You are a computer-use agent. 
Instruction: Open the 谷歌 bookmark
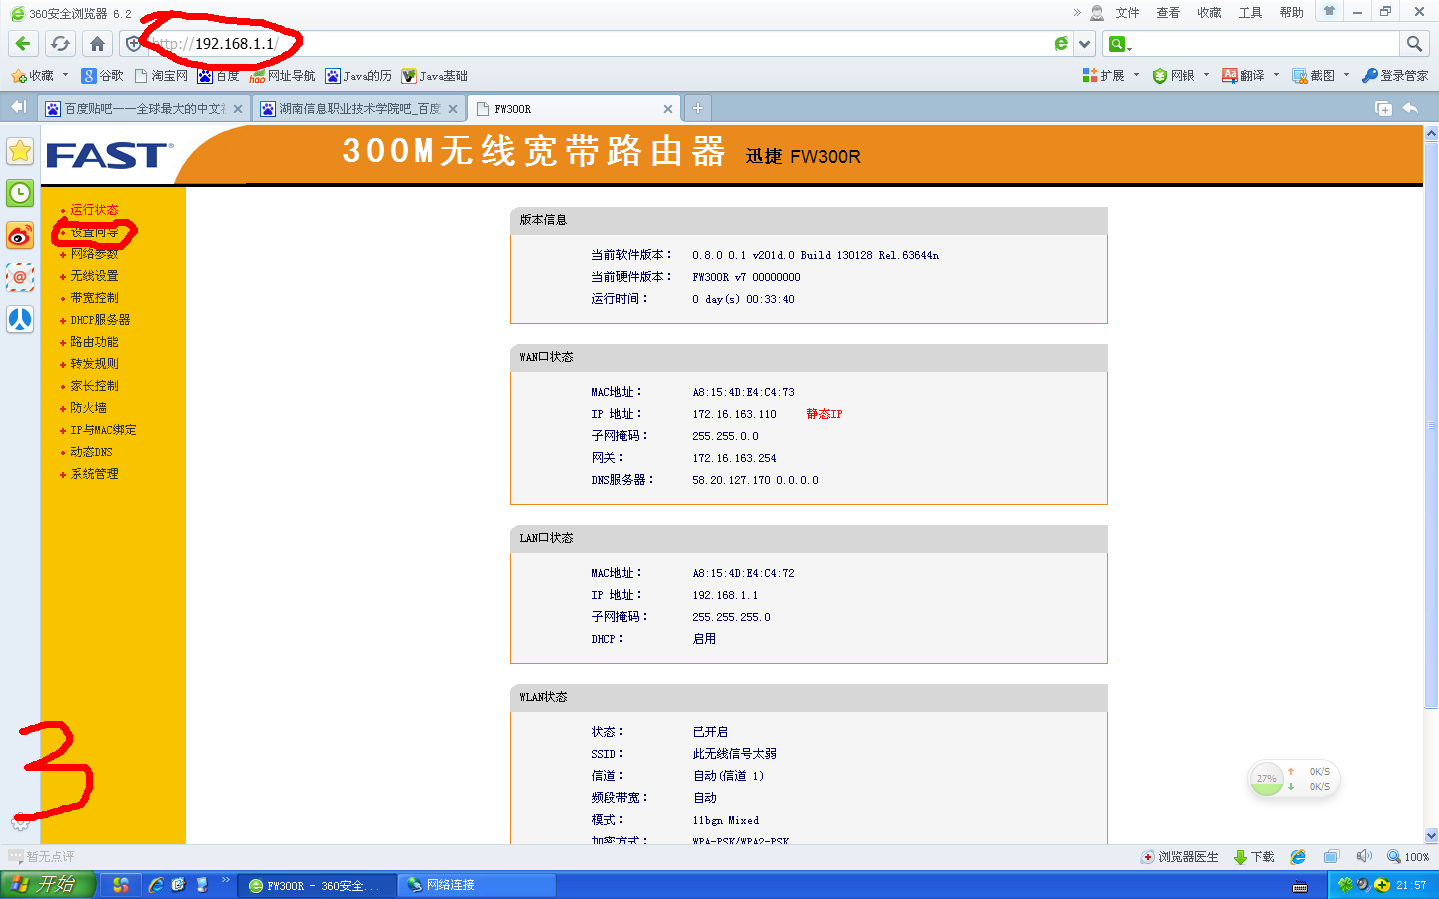tap(103, 76)
